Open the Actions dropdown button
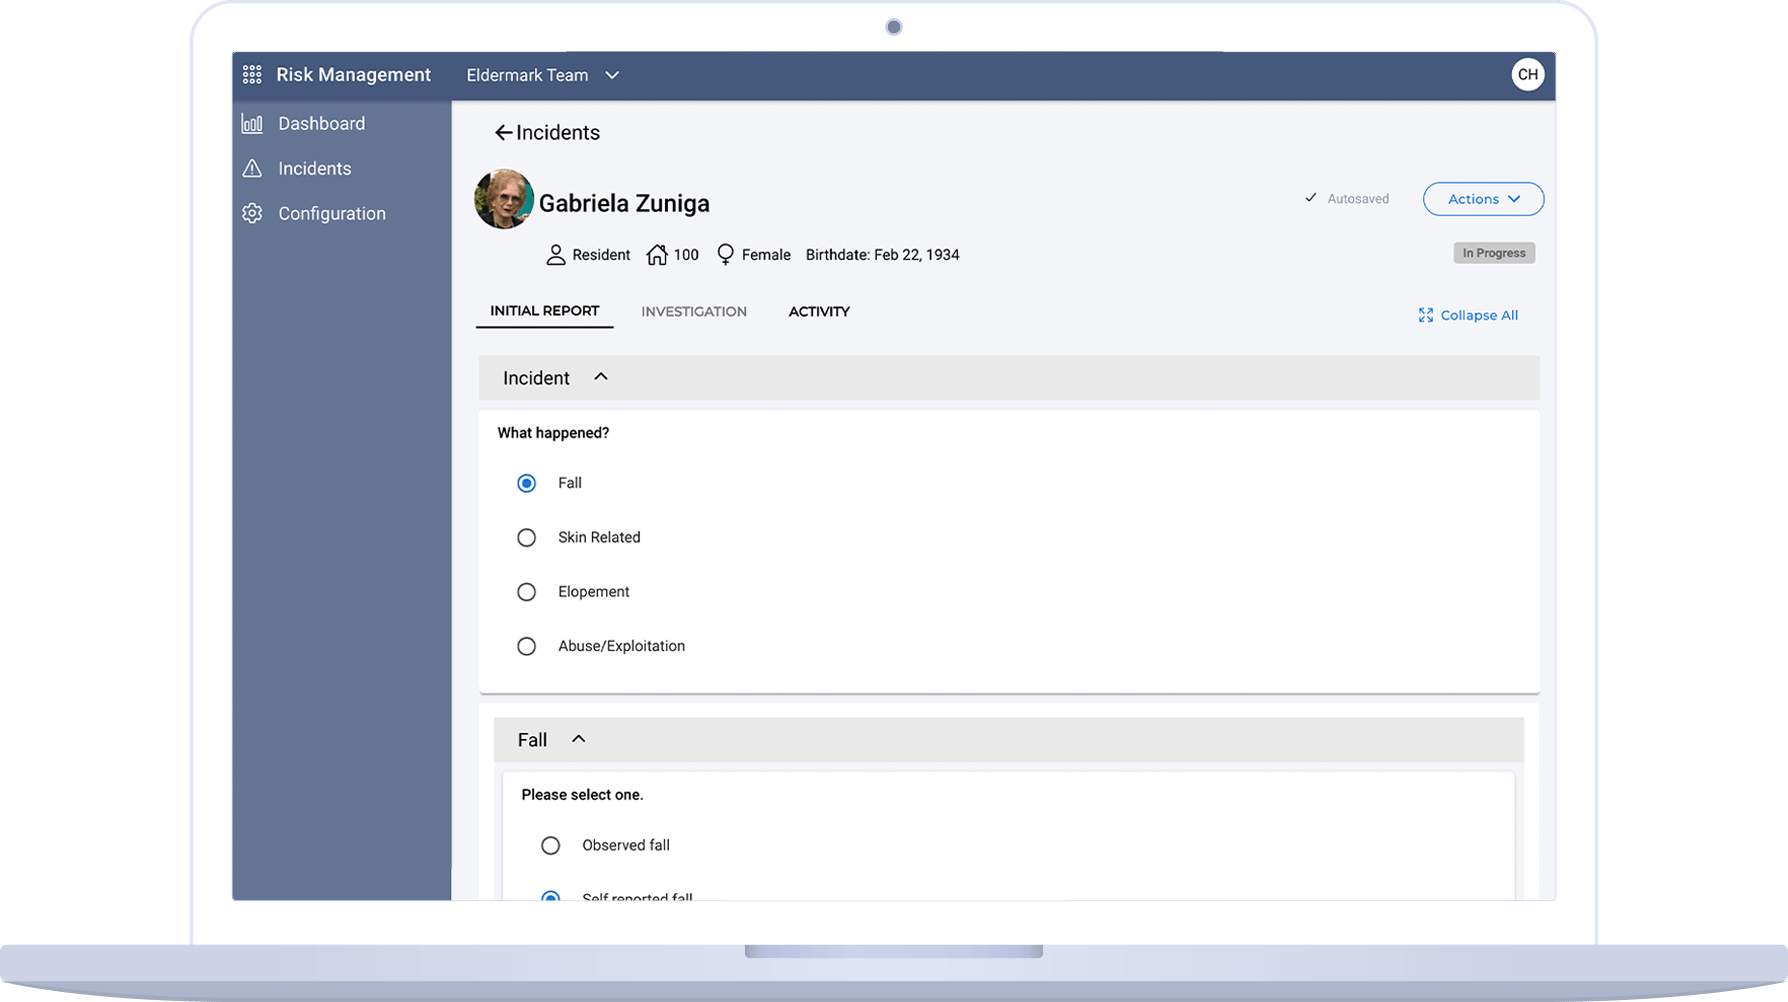This screenshot has width=1788, height=1002. (1483, 199)
